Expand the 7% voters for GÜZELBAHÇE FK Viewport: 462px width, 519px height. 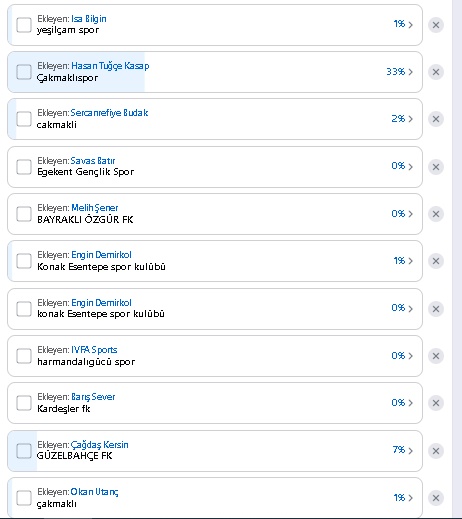coord(403,450)
